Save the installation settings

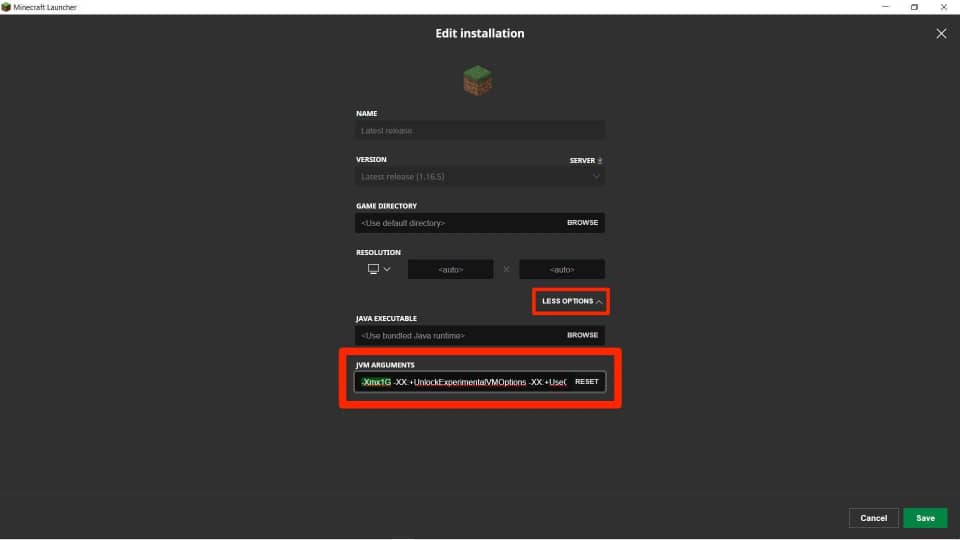point(925,518)
